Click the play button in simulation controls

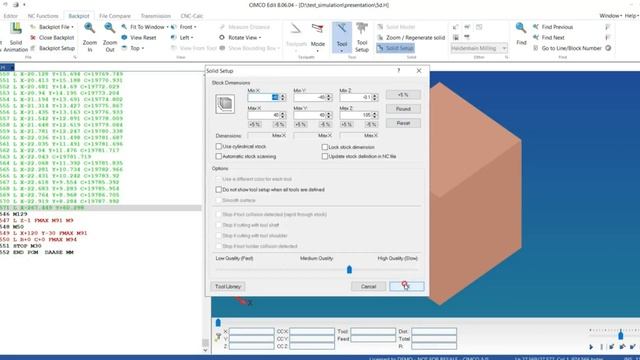tap(591, 347)
